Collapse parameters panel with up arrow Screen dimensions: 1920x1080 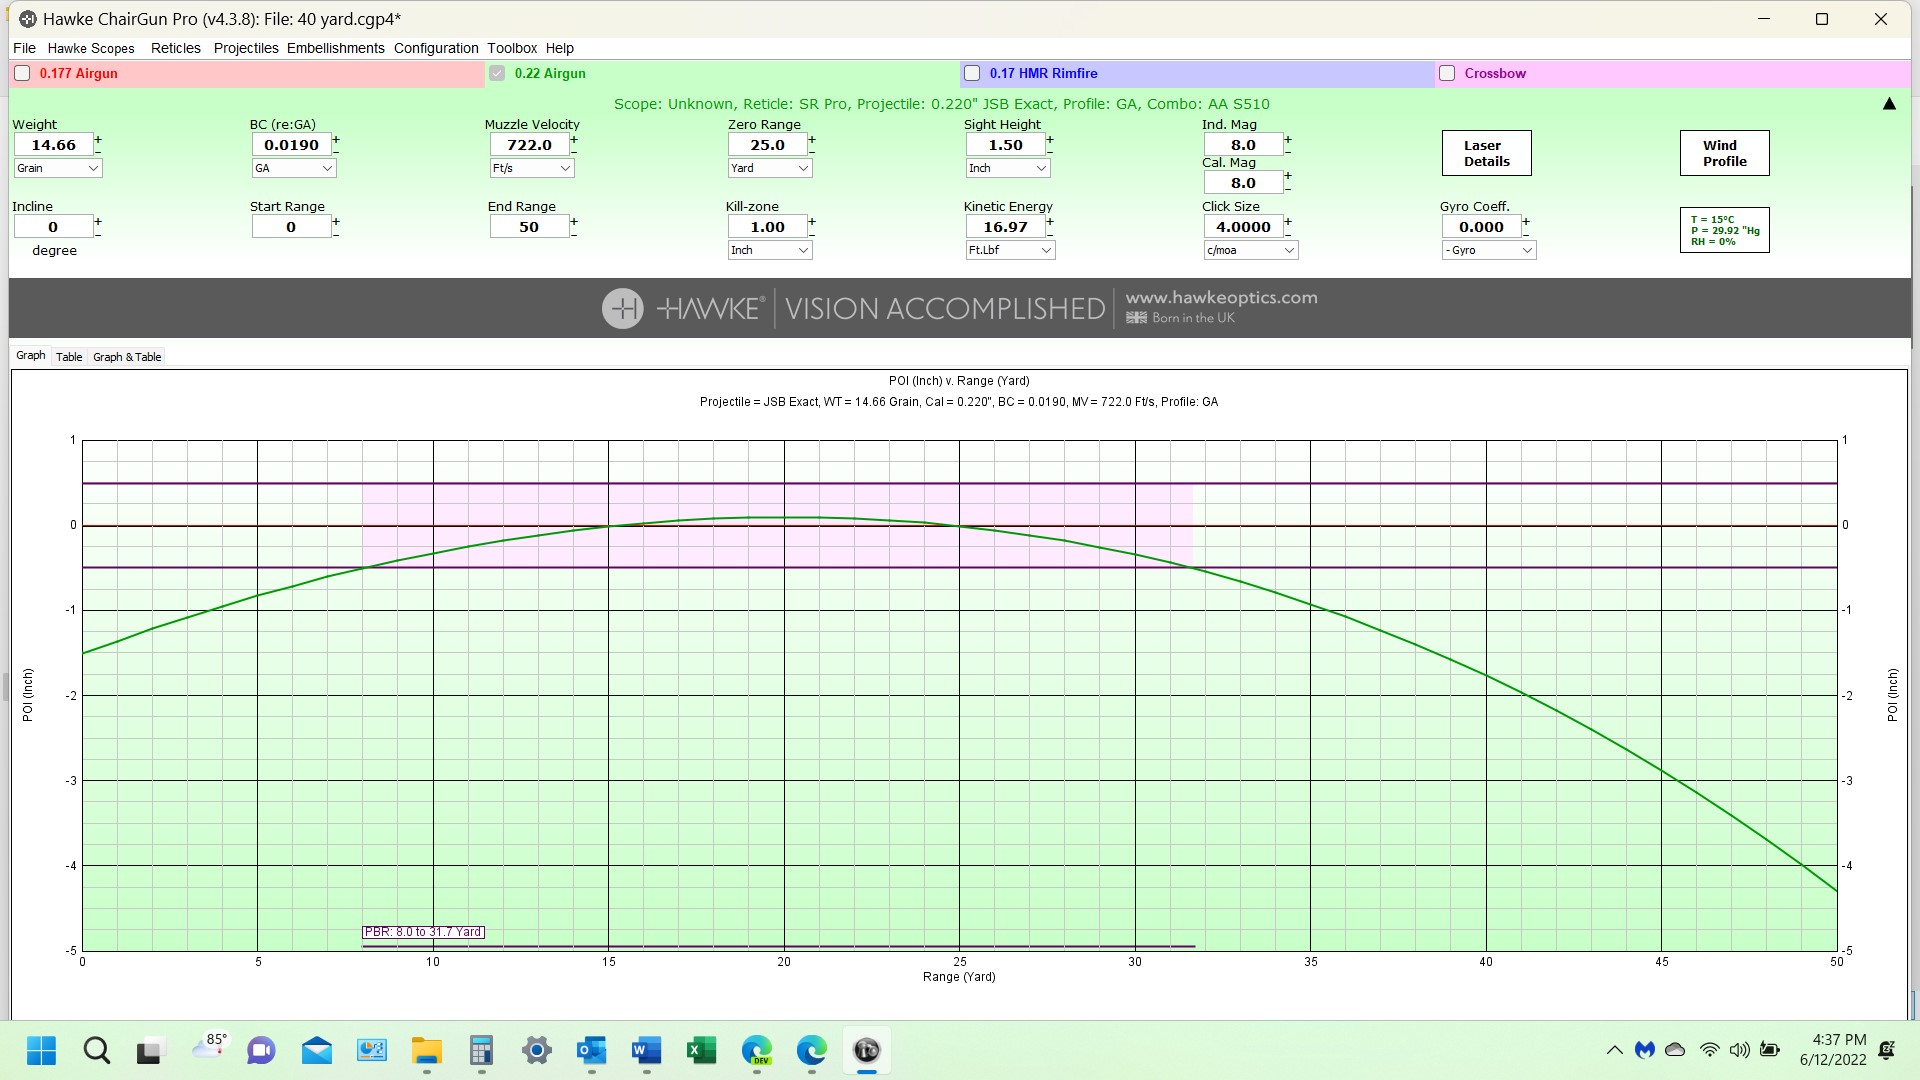click(x=1889, y=104)
